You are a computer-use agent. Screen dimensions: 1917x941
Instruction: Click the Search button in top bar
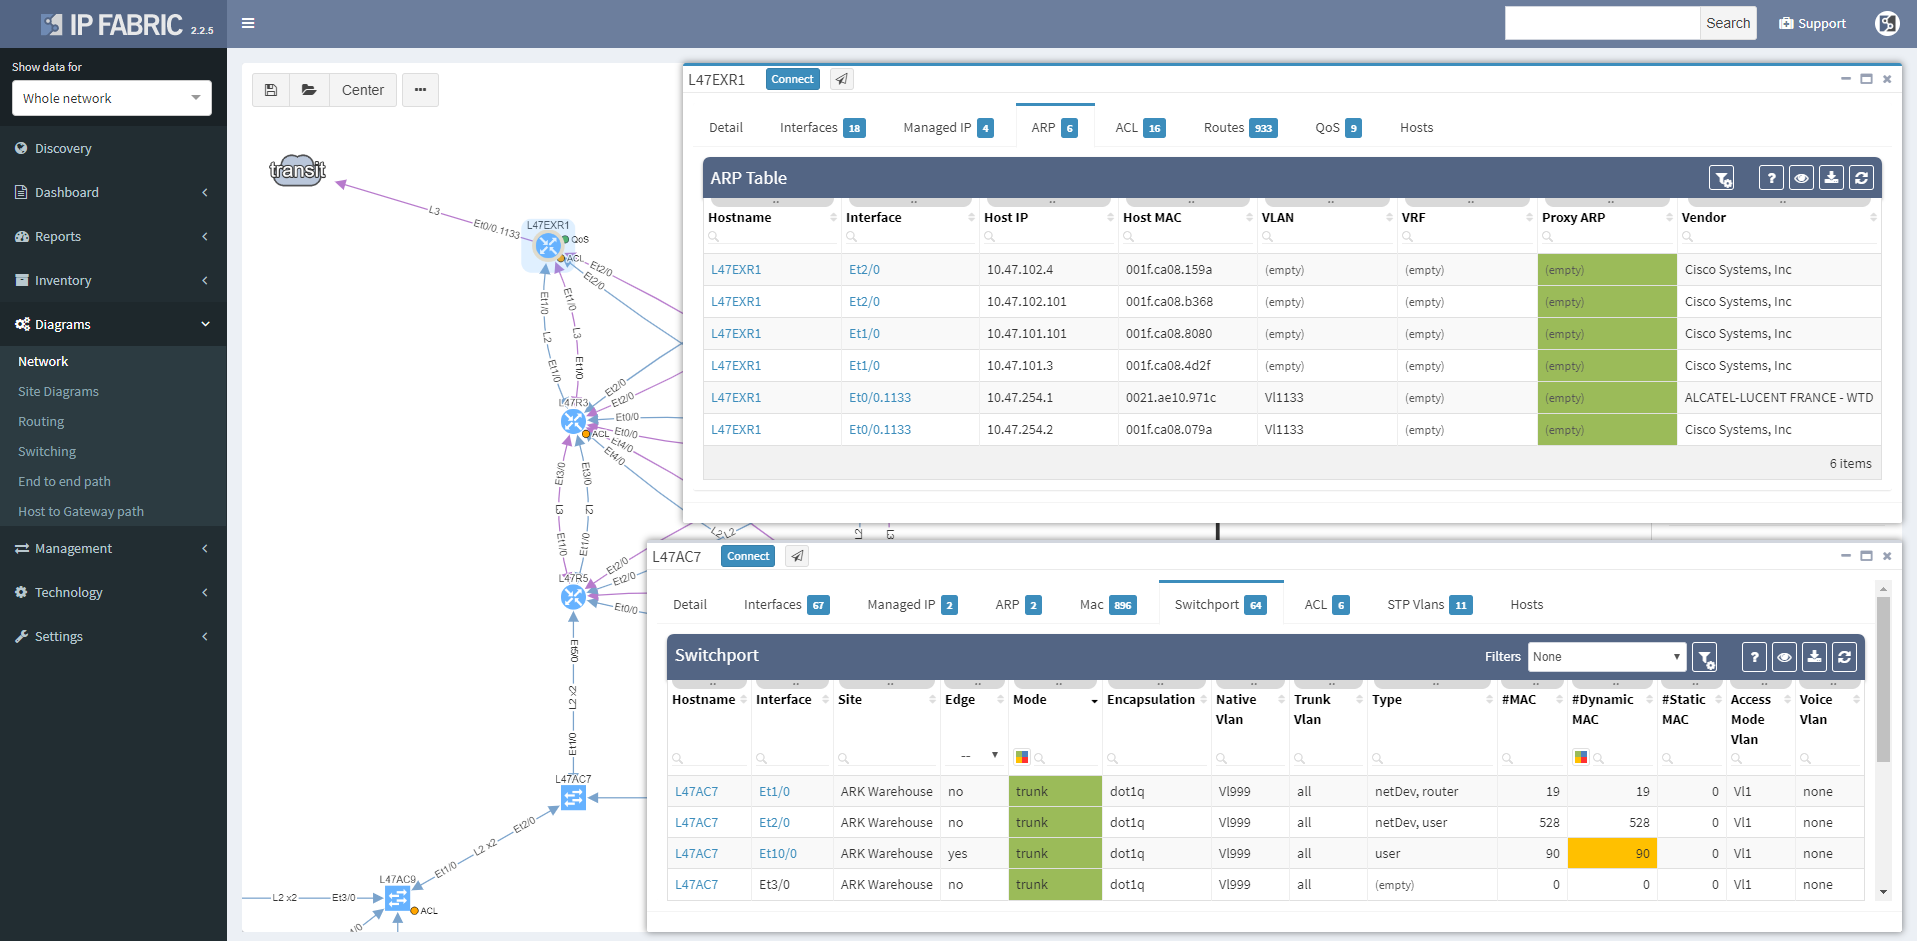1728,23
